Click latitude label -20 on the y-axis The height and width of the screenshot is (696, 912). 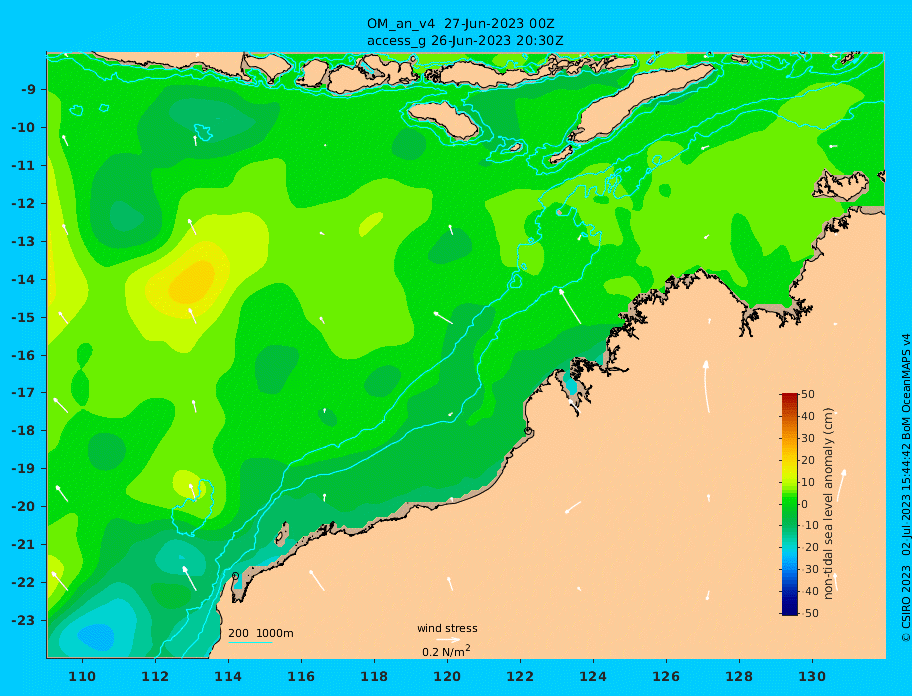click(x=24, y=506)
